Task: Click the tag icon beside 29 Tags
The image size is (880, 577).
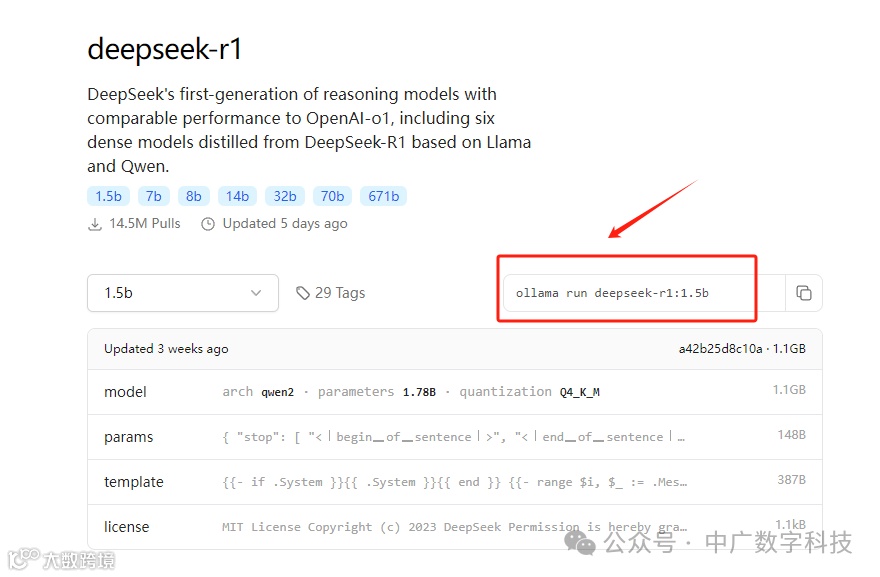Action: click(x=303, y=293)
